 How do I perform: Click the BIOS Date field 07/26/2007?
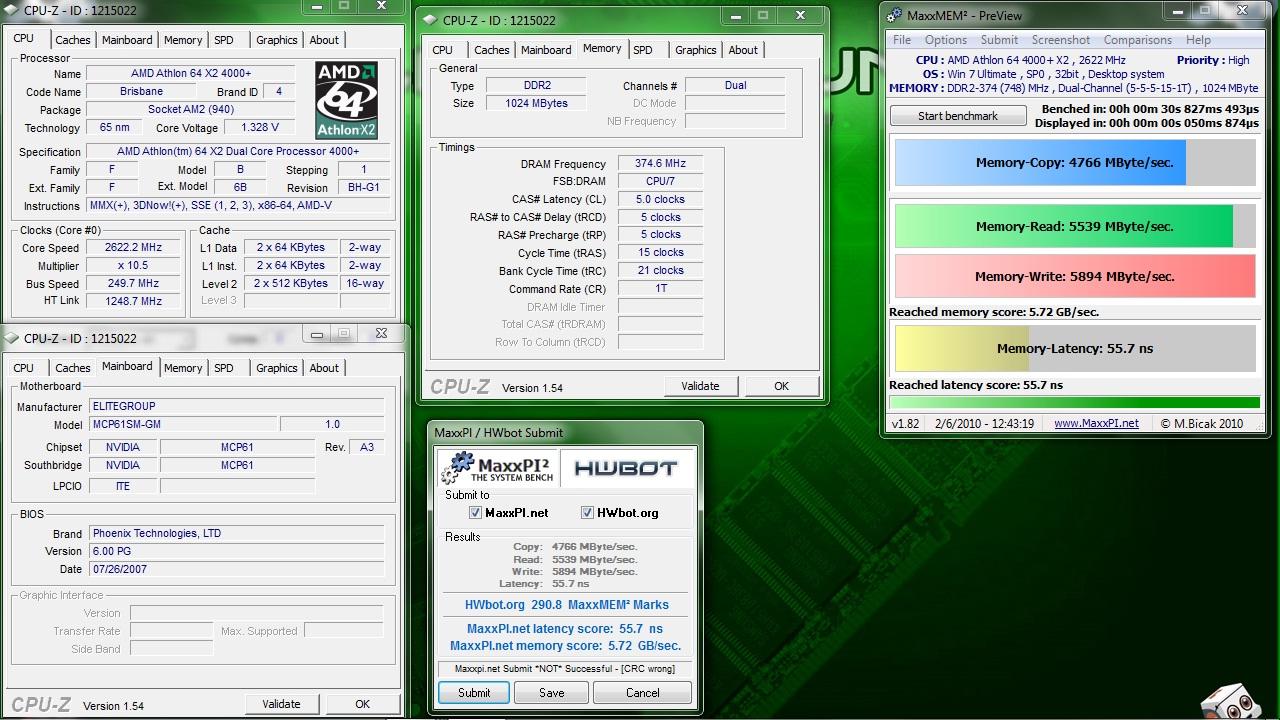pyautogui.click(x=236, y=570)
